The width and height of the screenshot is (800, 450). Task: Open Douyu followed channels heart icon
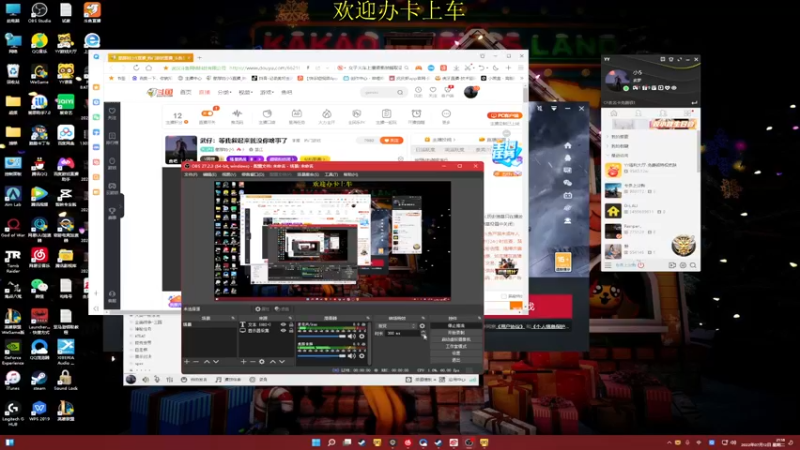pos(433,90)
